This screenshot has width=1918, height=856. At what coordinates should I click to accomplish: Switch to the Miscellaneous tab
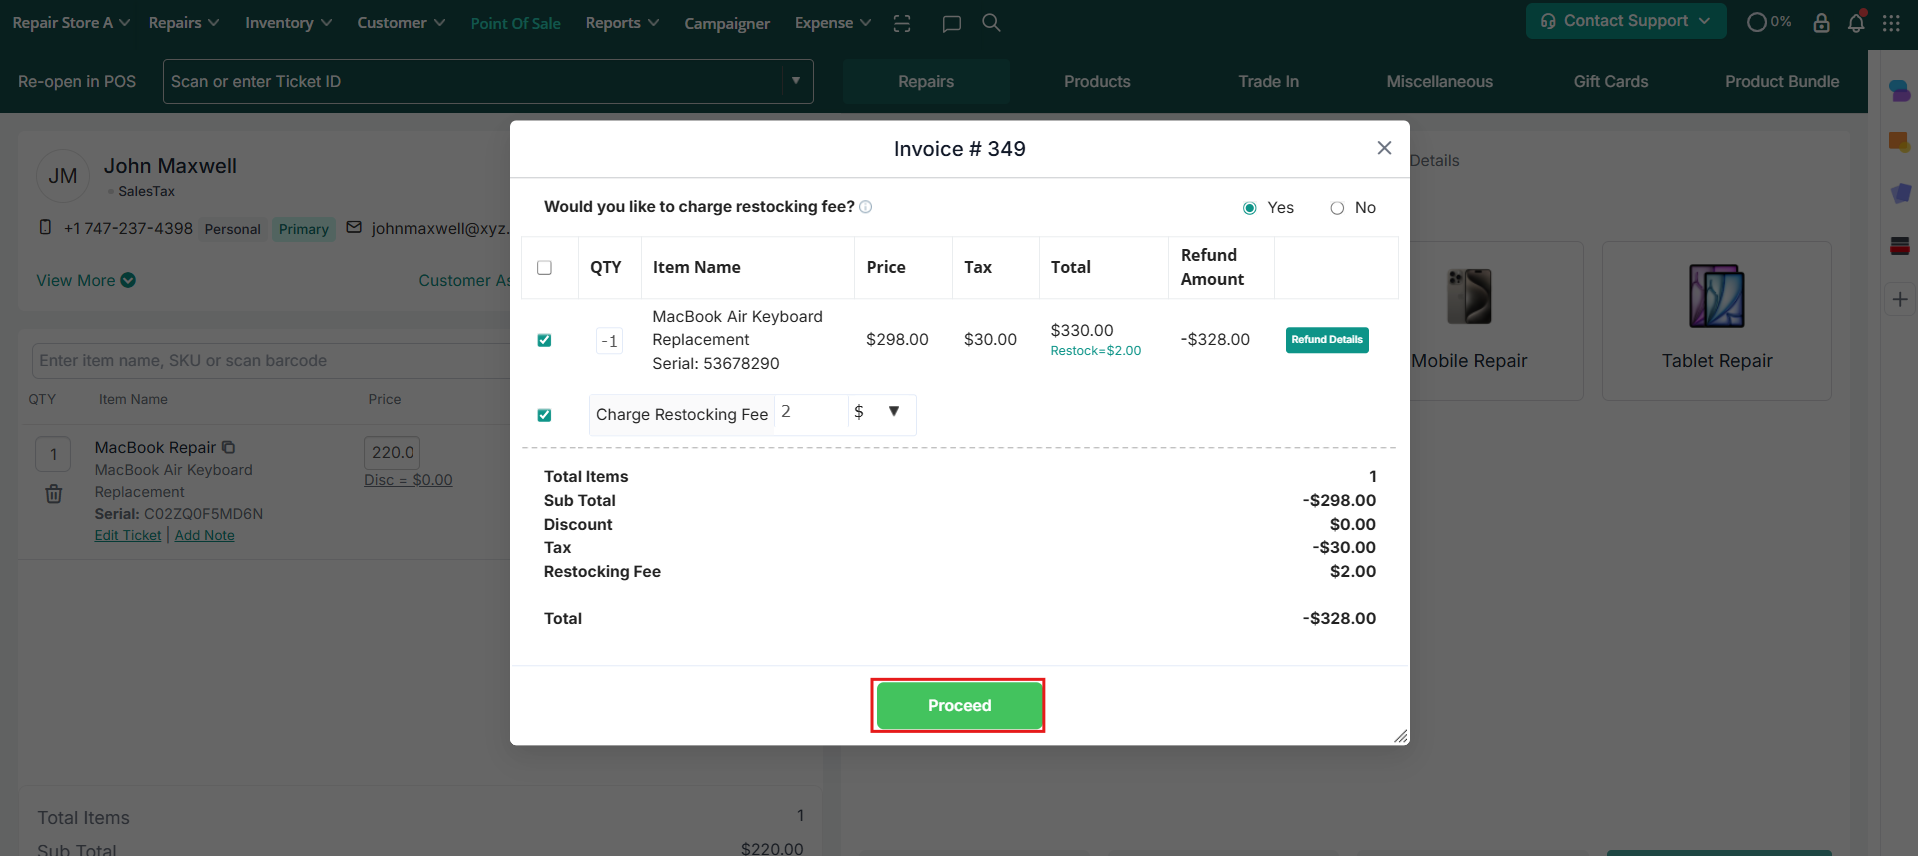pos(1439,81)
